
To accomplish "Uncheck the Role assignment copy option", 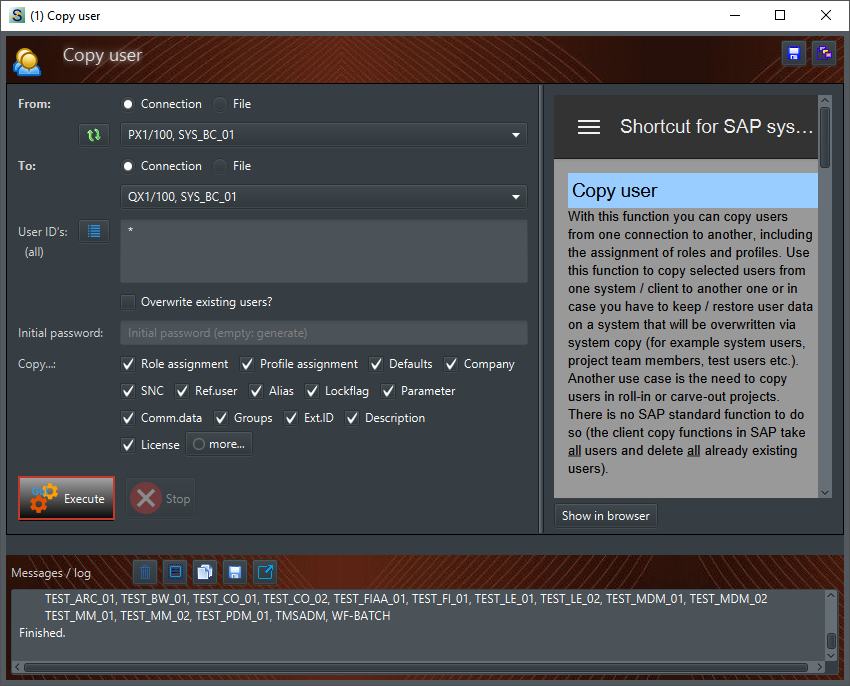I will pyautogui.click(x=128, y=364).
